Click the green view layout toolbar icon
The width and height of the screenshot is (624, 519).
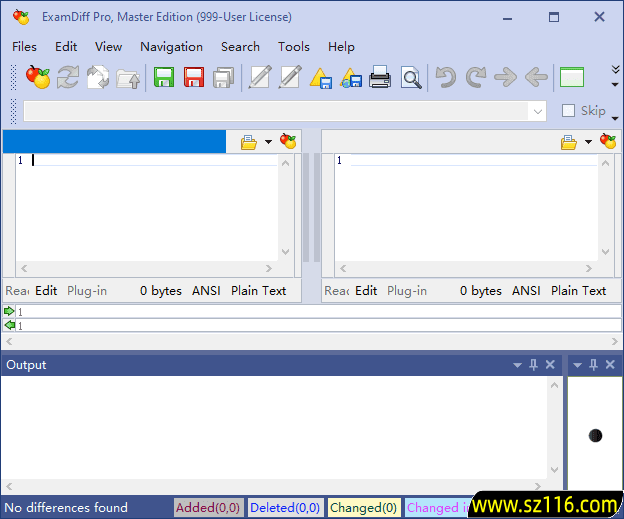click(x=572, y=77)
